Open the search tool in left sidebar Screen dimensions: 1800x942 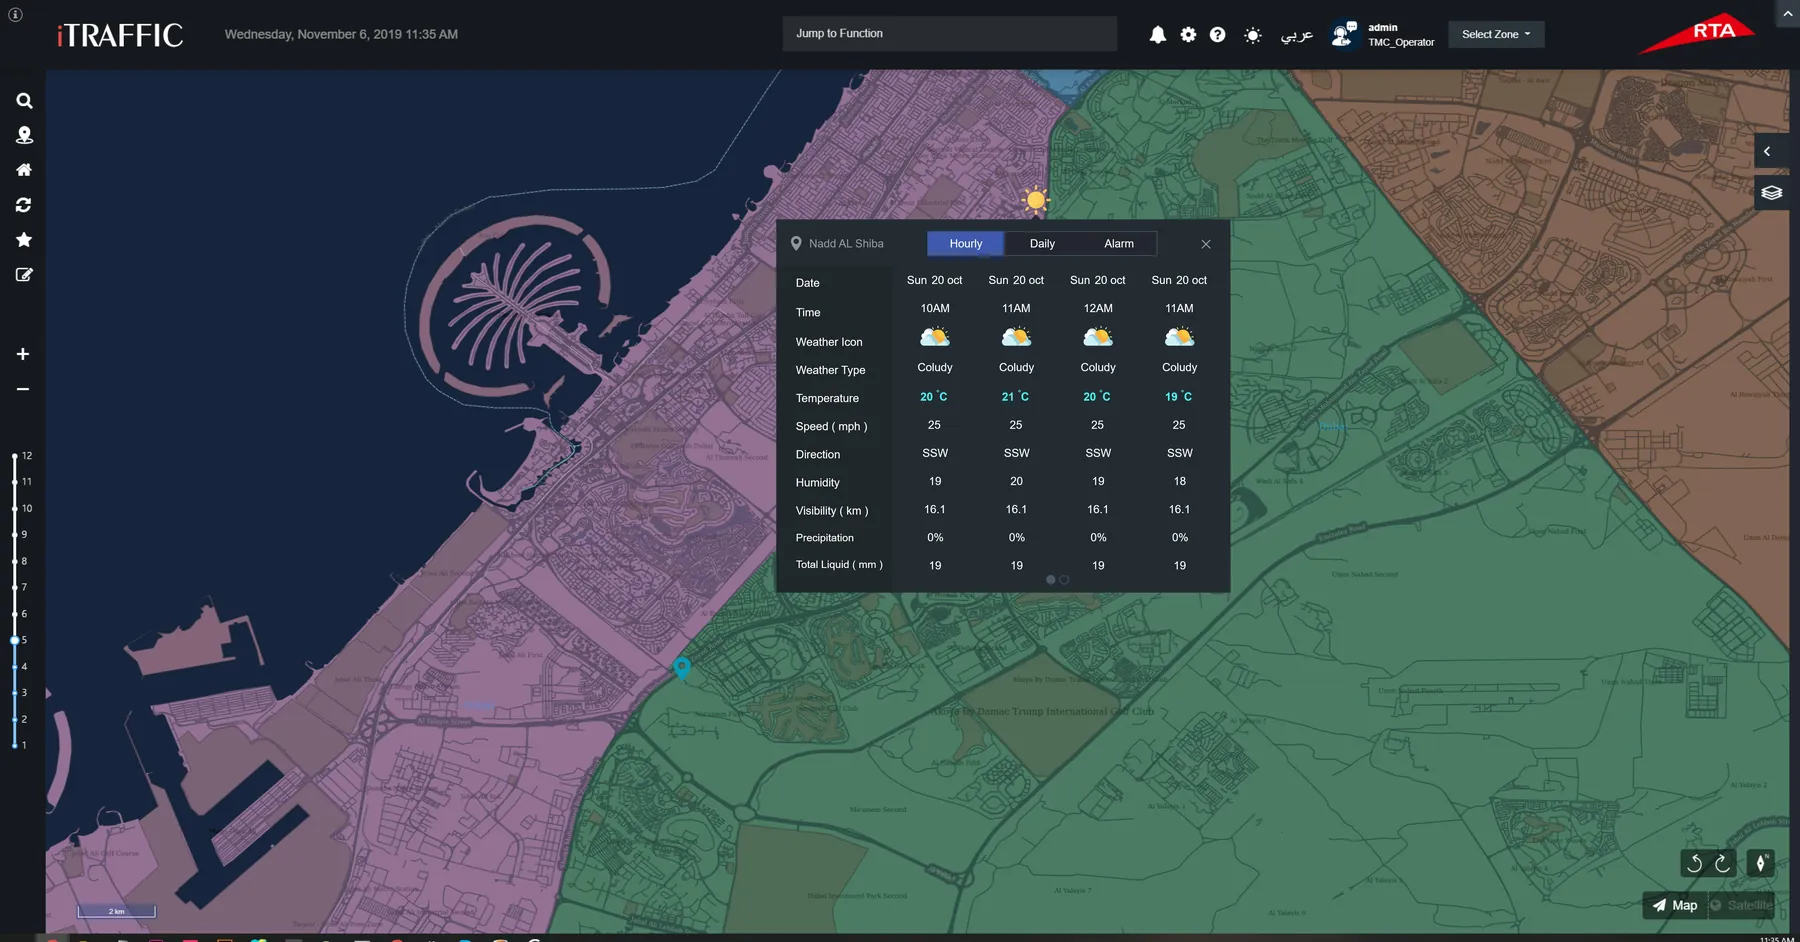click(24, 101)
